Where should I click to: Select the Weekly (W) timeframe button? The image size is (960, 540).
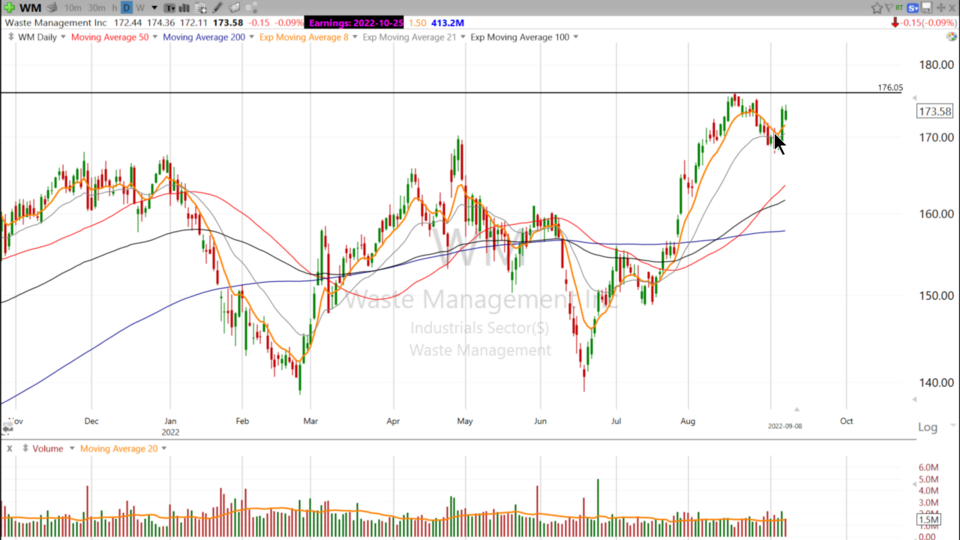[x=140, y=8]
